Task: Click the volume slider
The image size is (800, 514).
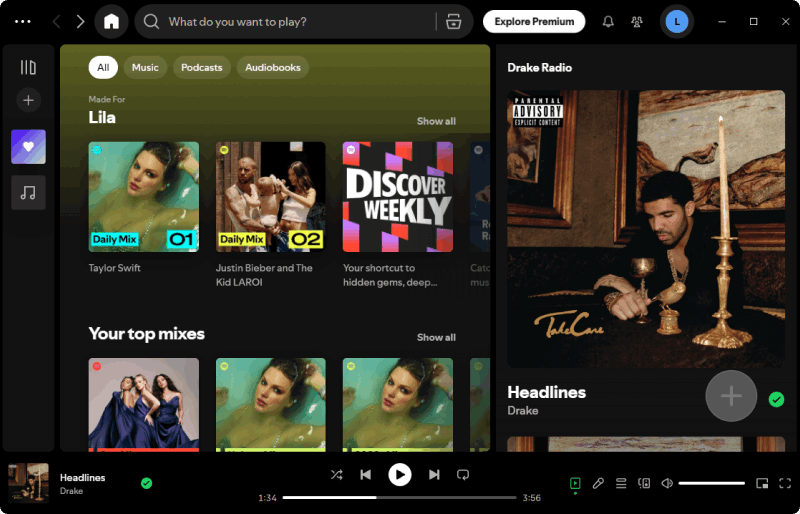Action: [712, 483]
